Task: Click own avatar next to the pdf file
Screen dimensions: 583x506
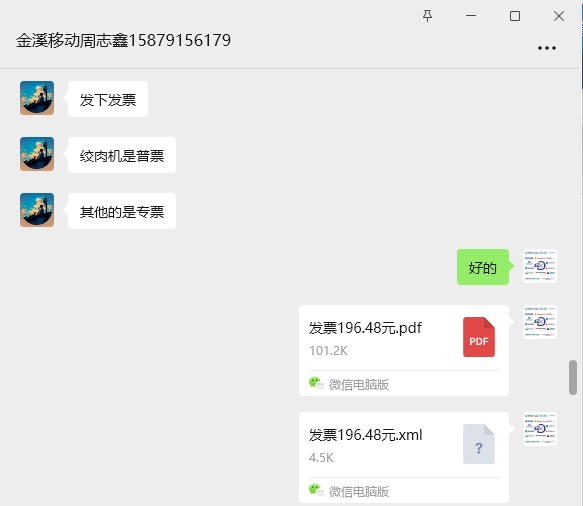Action: [x=540, y=322]
